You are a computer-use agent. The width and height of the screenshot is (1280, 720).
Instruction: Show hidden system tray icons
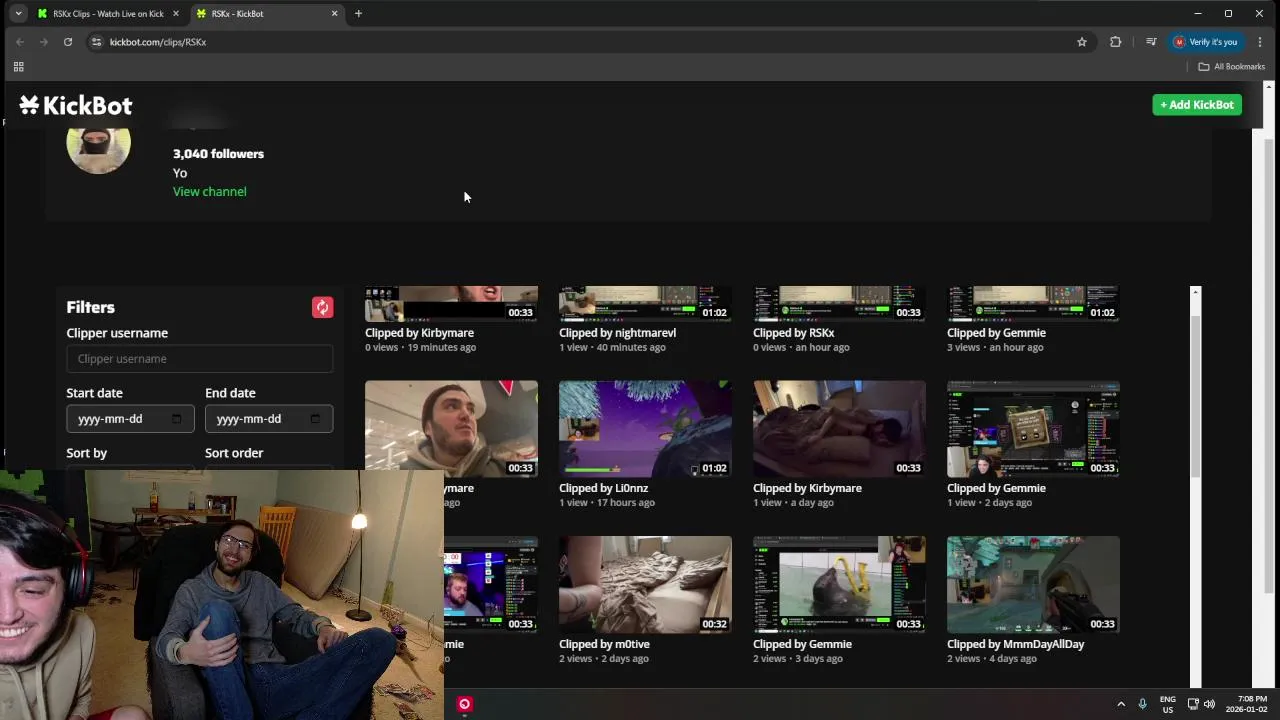pyautogui.click(x=1121, y=704)
